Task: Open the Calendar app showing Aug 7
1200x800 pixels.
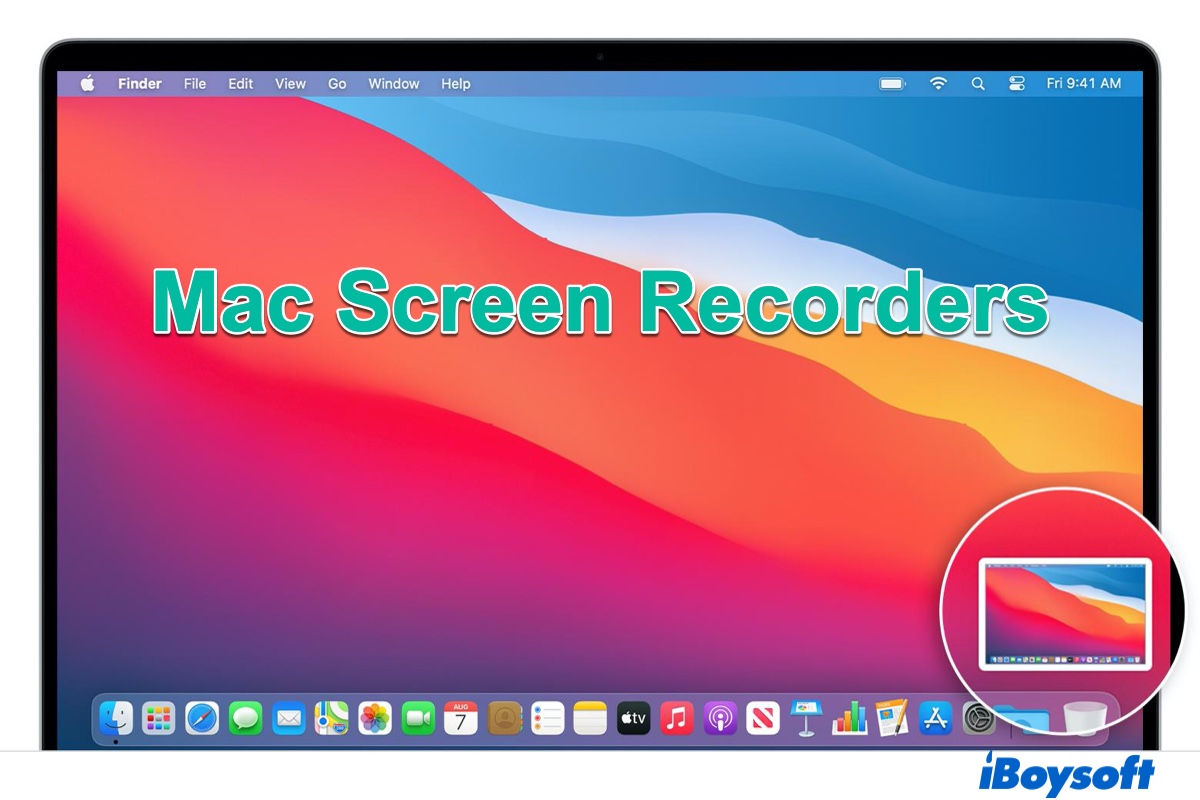Action: point(461,717)
